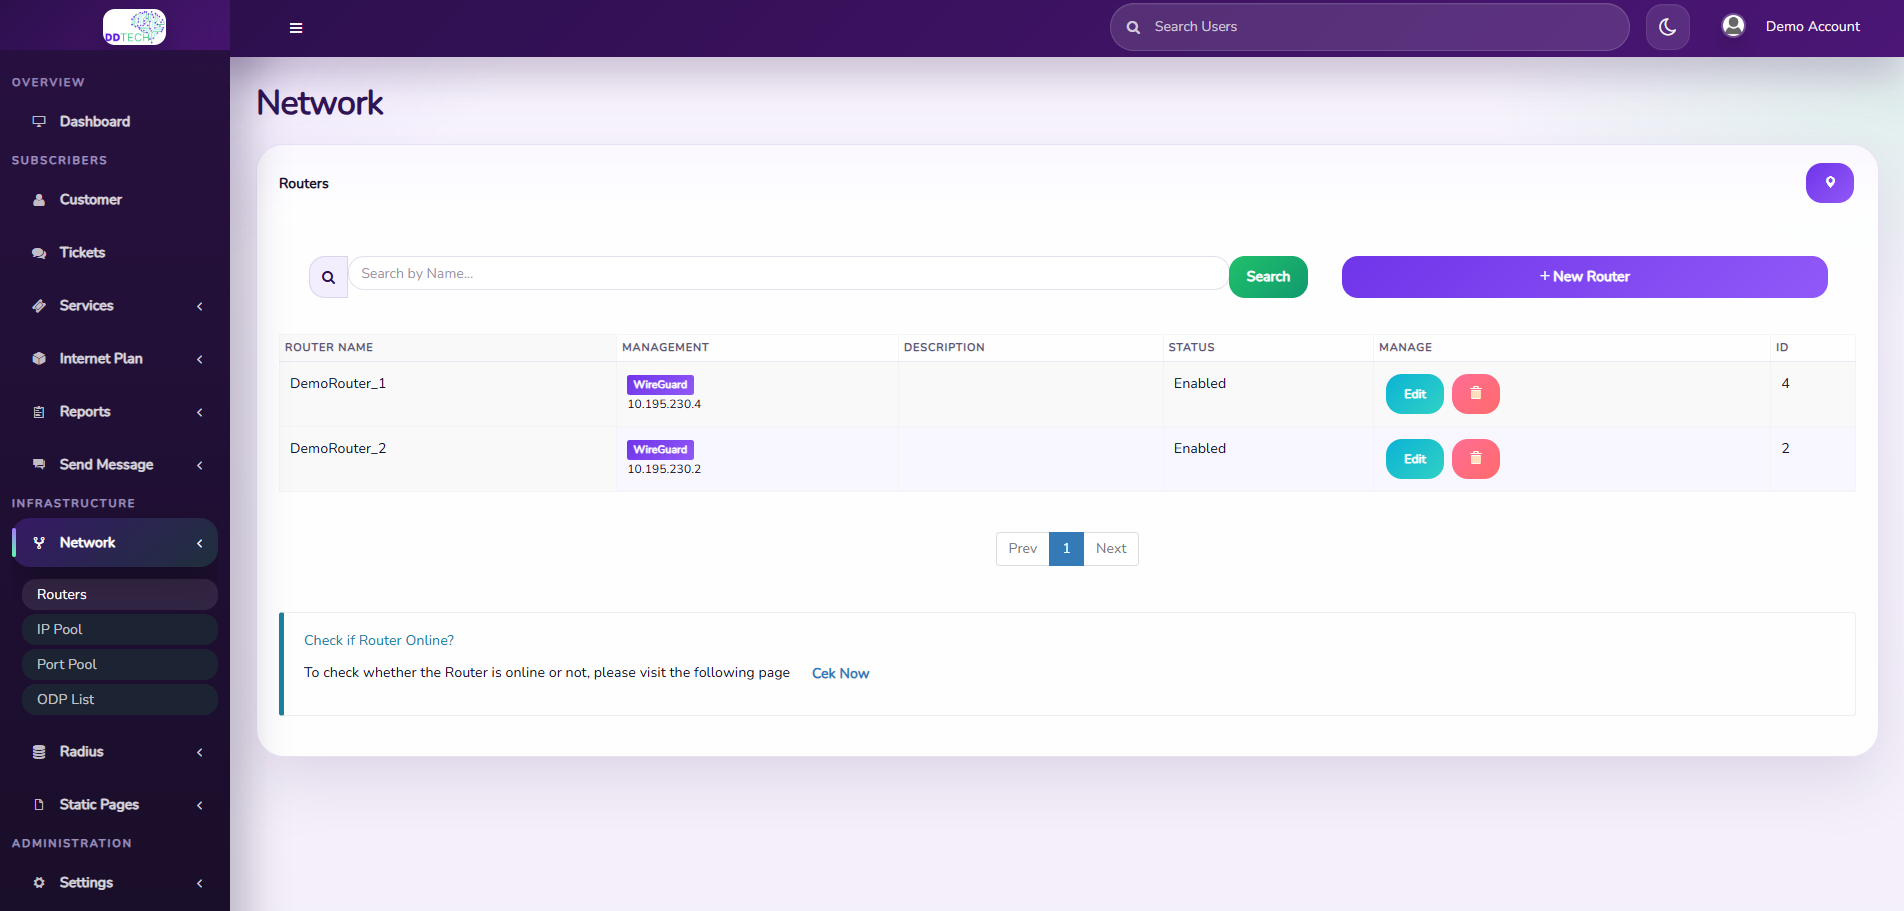
Task: Click the Customer person icon
Action: 38,199
